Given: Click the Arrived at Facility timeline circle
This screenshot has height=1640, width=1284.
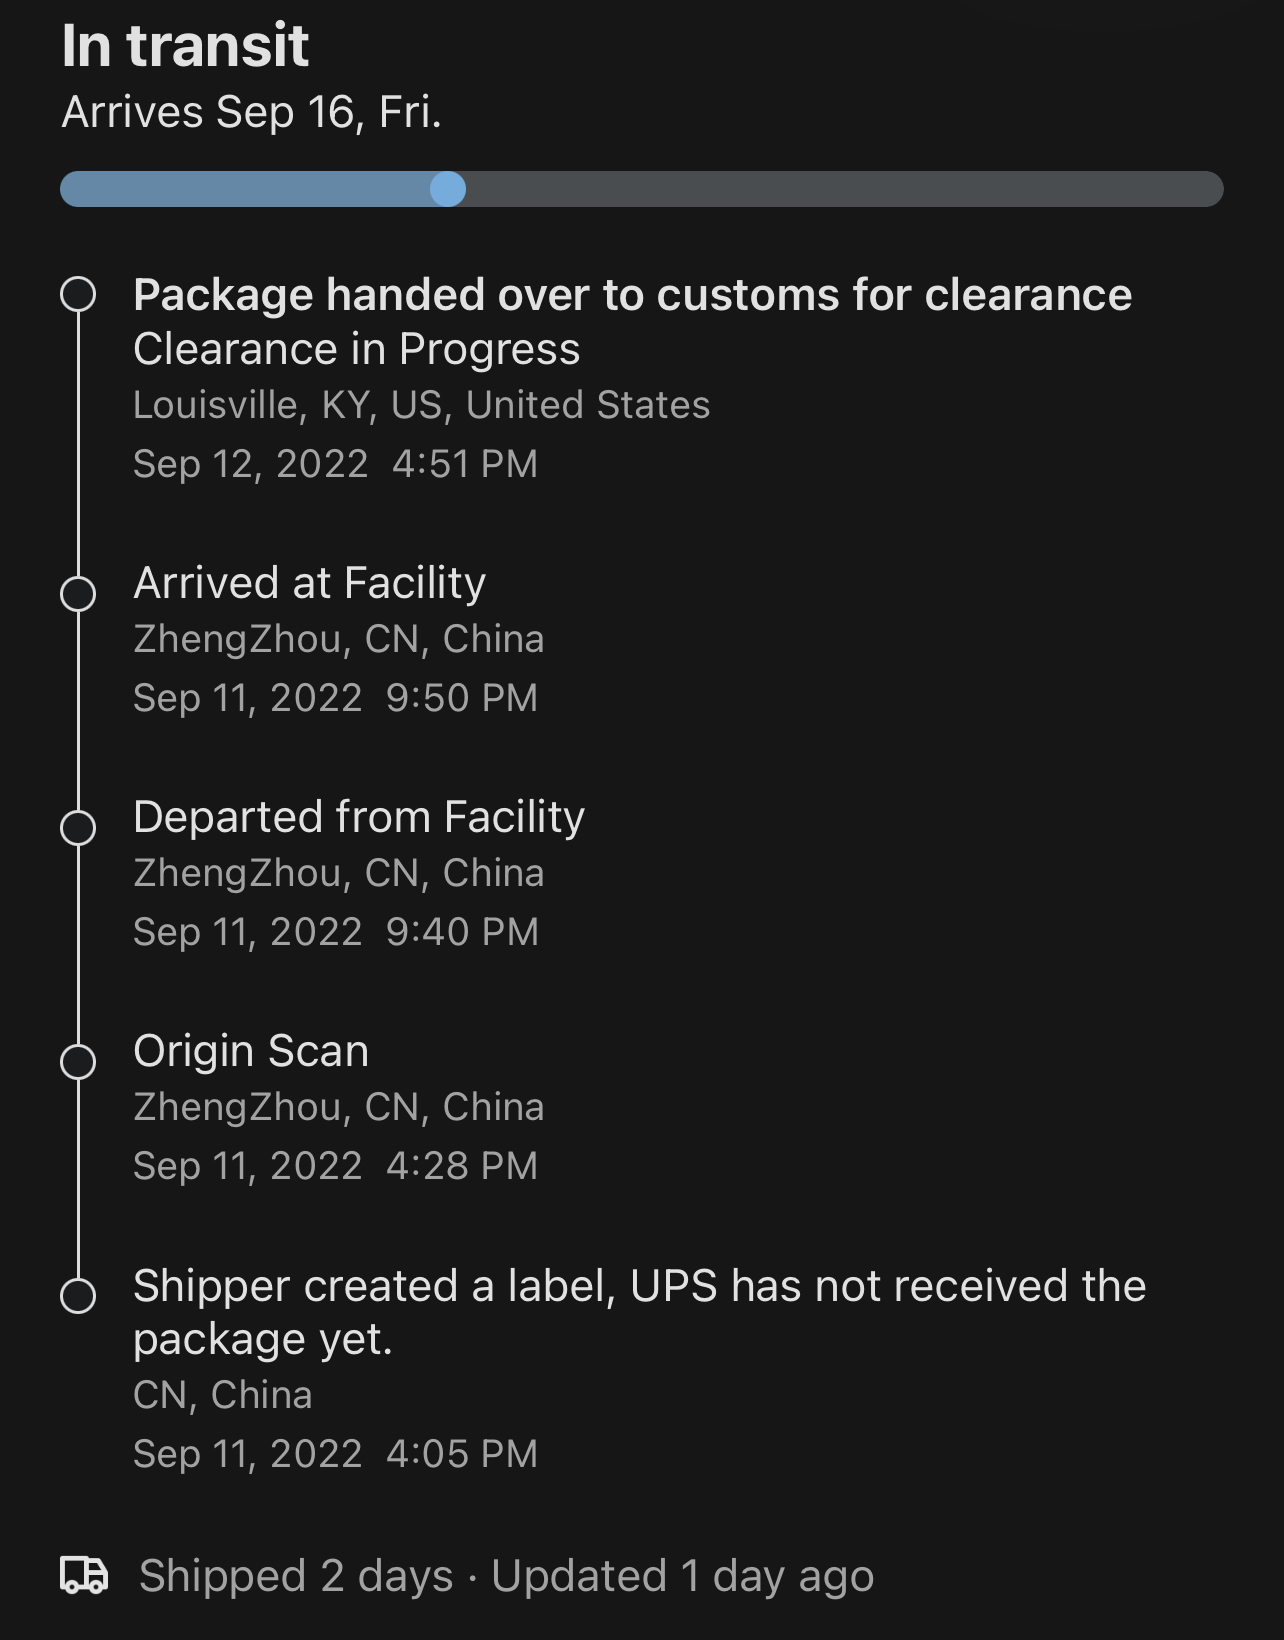Looking at the screenshot, I should [x=78, y=593].
